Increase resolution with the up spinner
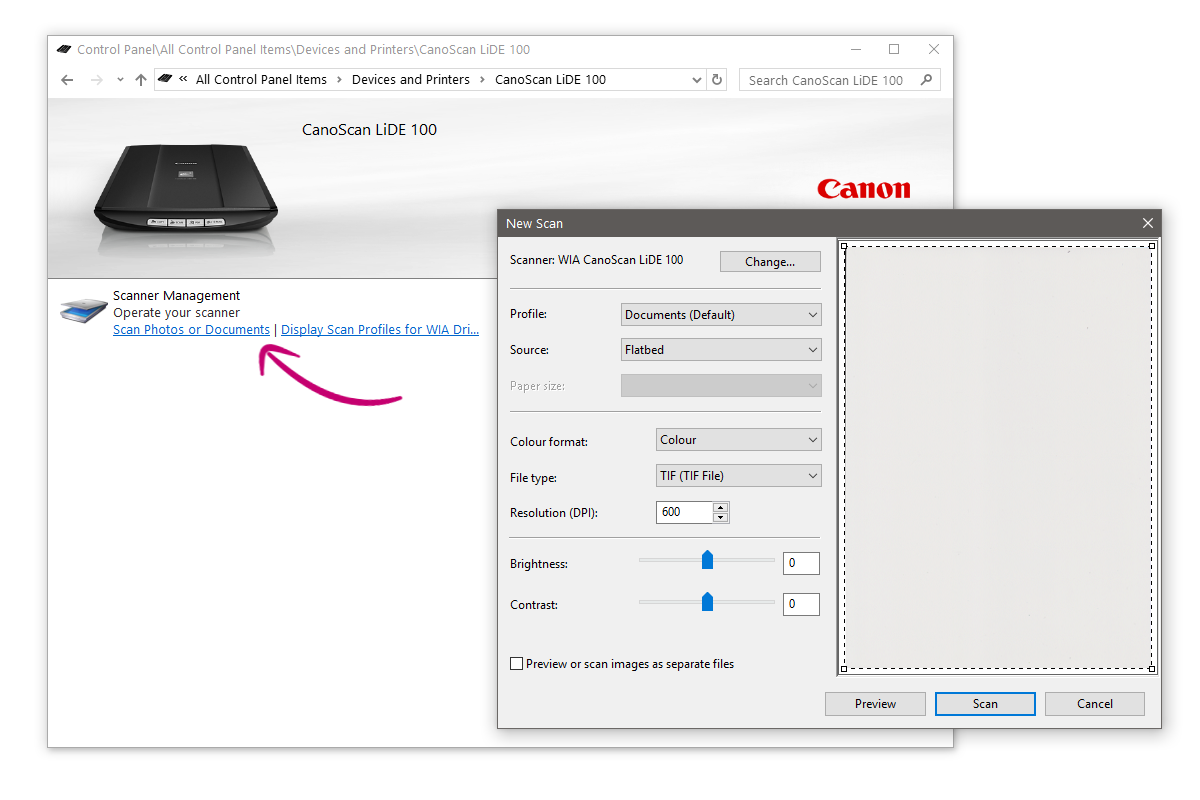Image resolution: width=1200 pixels, height=800 pixels. pos(721,507)
